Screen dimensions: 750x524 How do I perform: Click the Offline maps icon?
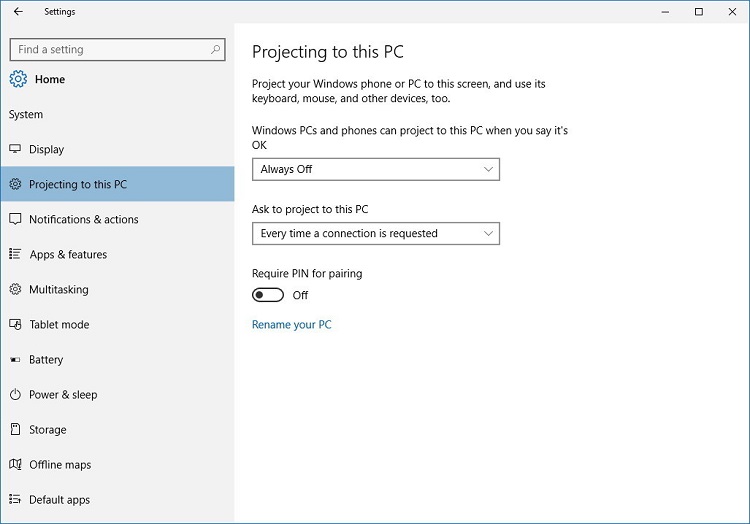pyautogui.click(x=15, y=464)
